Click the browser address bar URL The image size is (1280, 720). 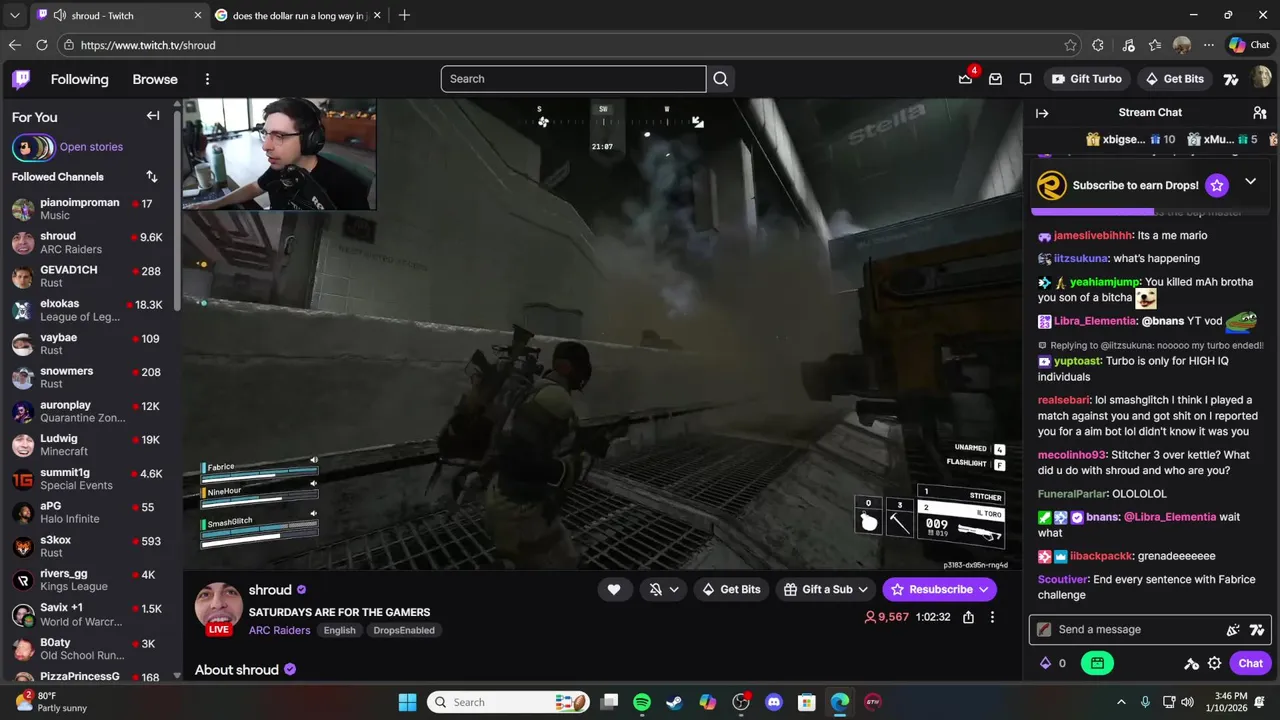coord(148,45)
